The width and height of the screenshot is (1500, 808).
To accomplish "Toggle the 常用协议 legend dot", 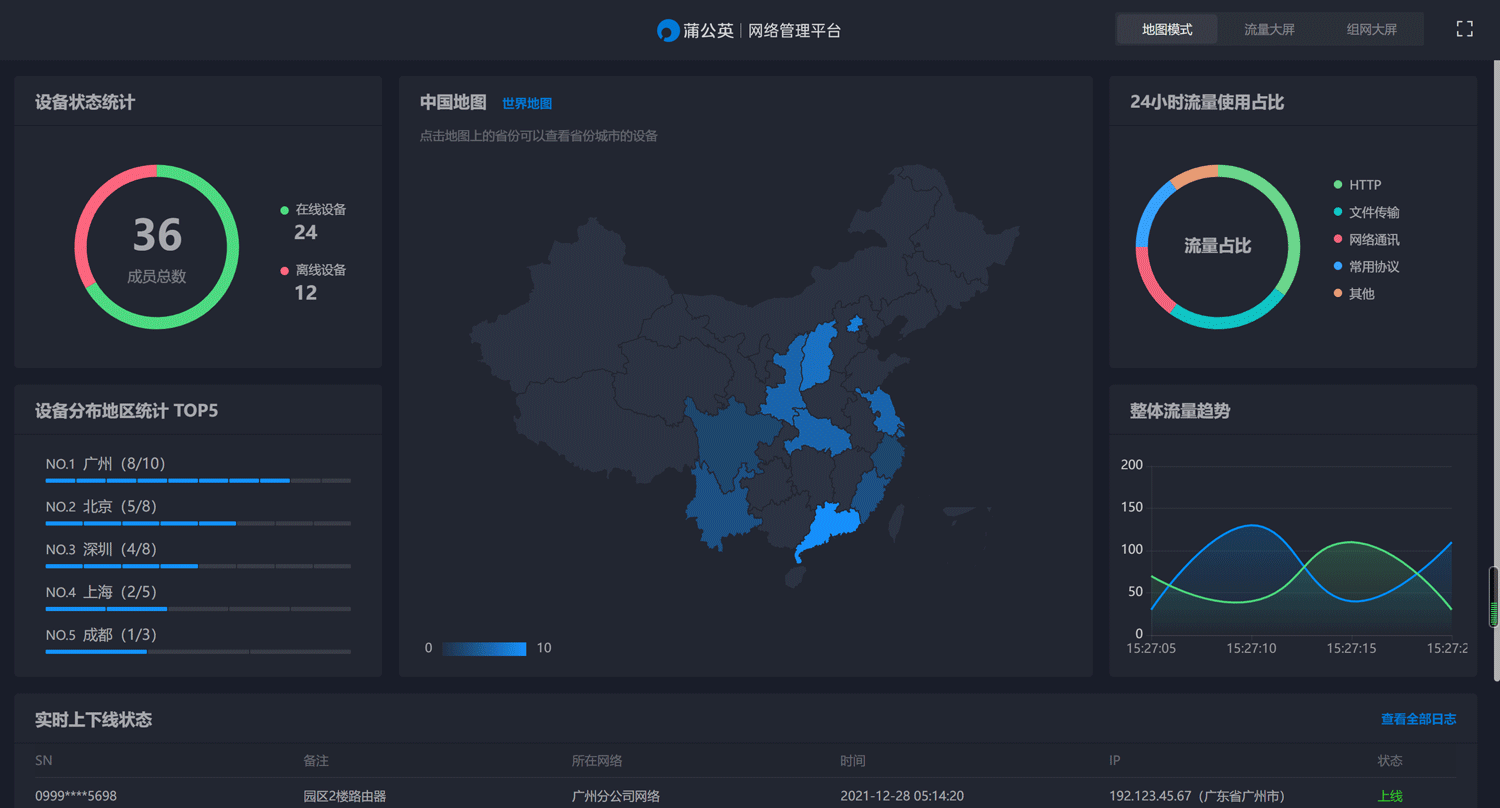I will coord(1338,267).
